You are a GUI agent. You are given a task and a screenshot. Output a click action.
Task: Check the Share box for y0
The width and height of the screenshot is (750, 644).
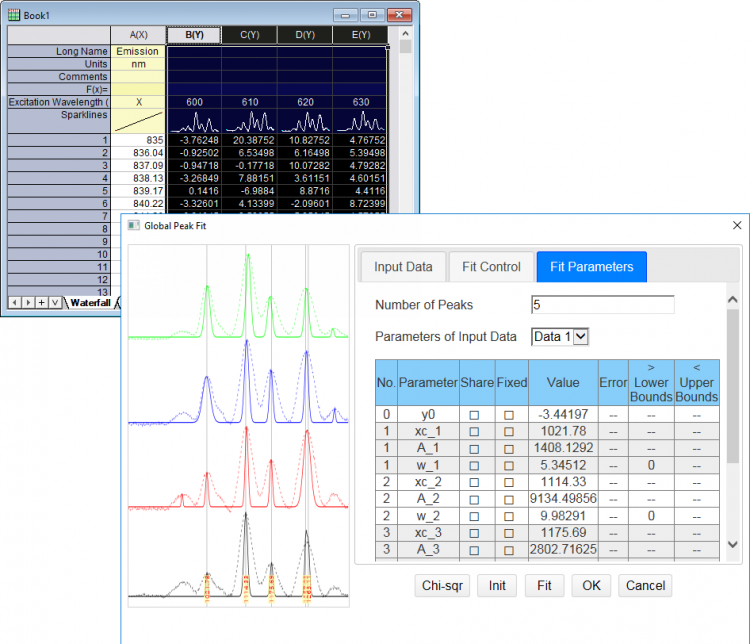[x=475, y=414]
